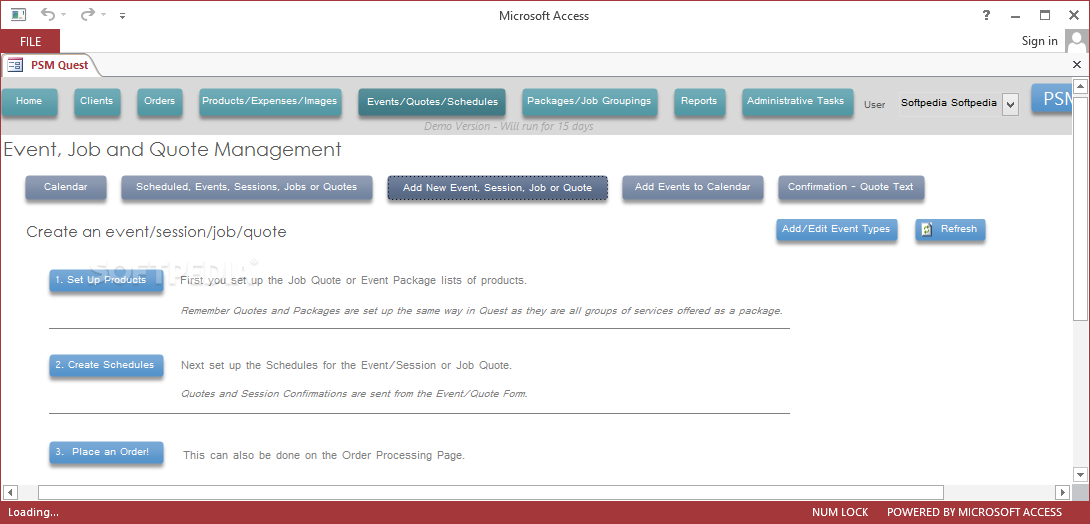Image resolution: width=1090 pixels, height=524 pixels.
Task: Click the 'Event, Job and Quote Management' heading
Action: point(172,150)
